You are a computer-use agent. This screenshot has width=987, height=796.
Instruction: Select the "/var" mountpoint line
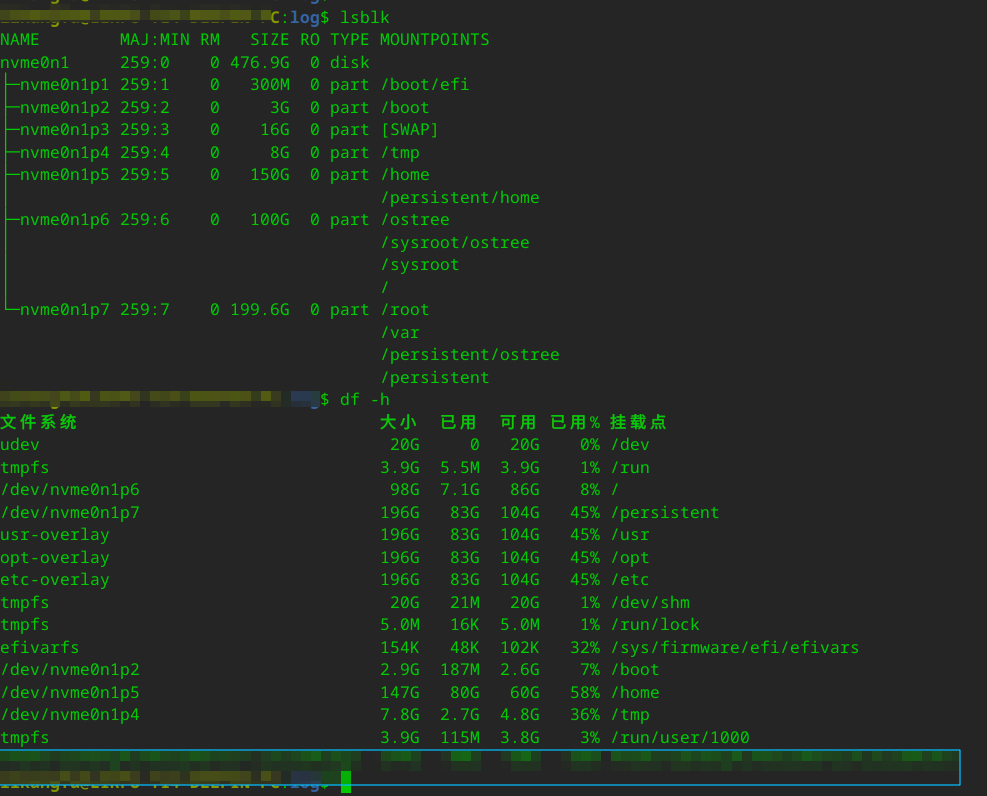point(400,332)
